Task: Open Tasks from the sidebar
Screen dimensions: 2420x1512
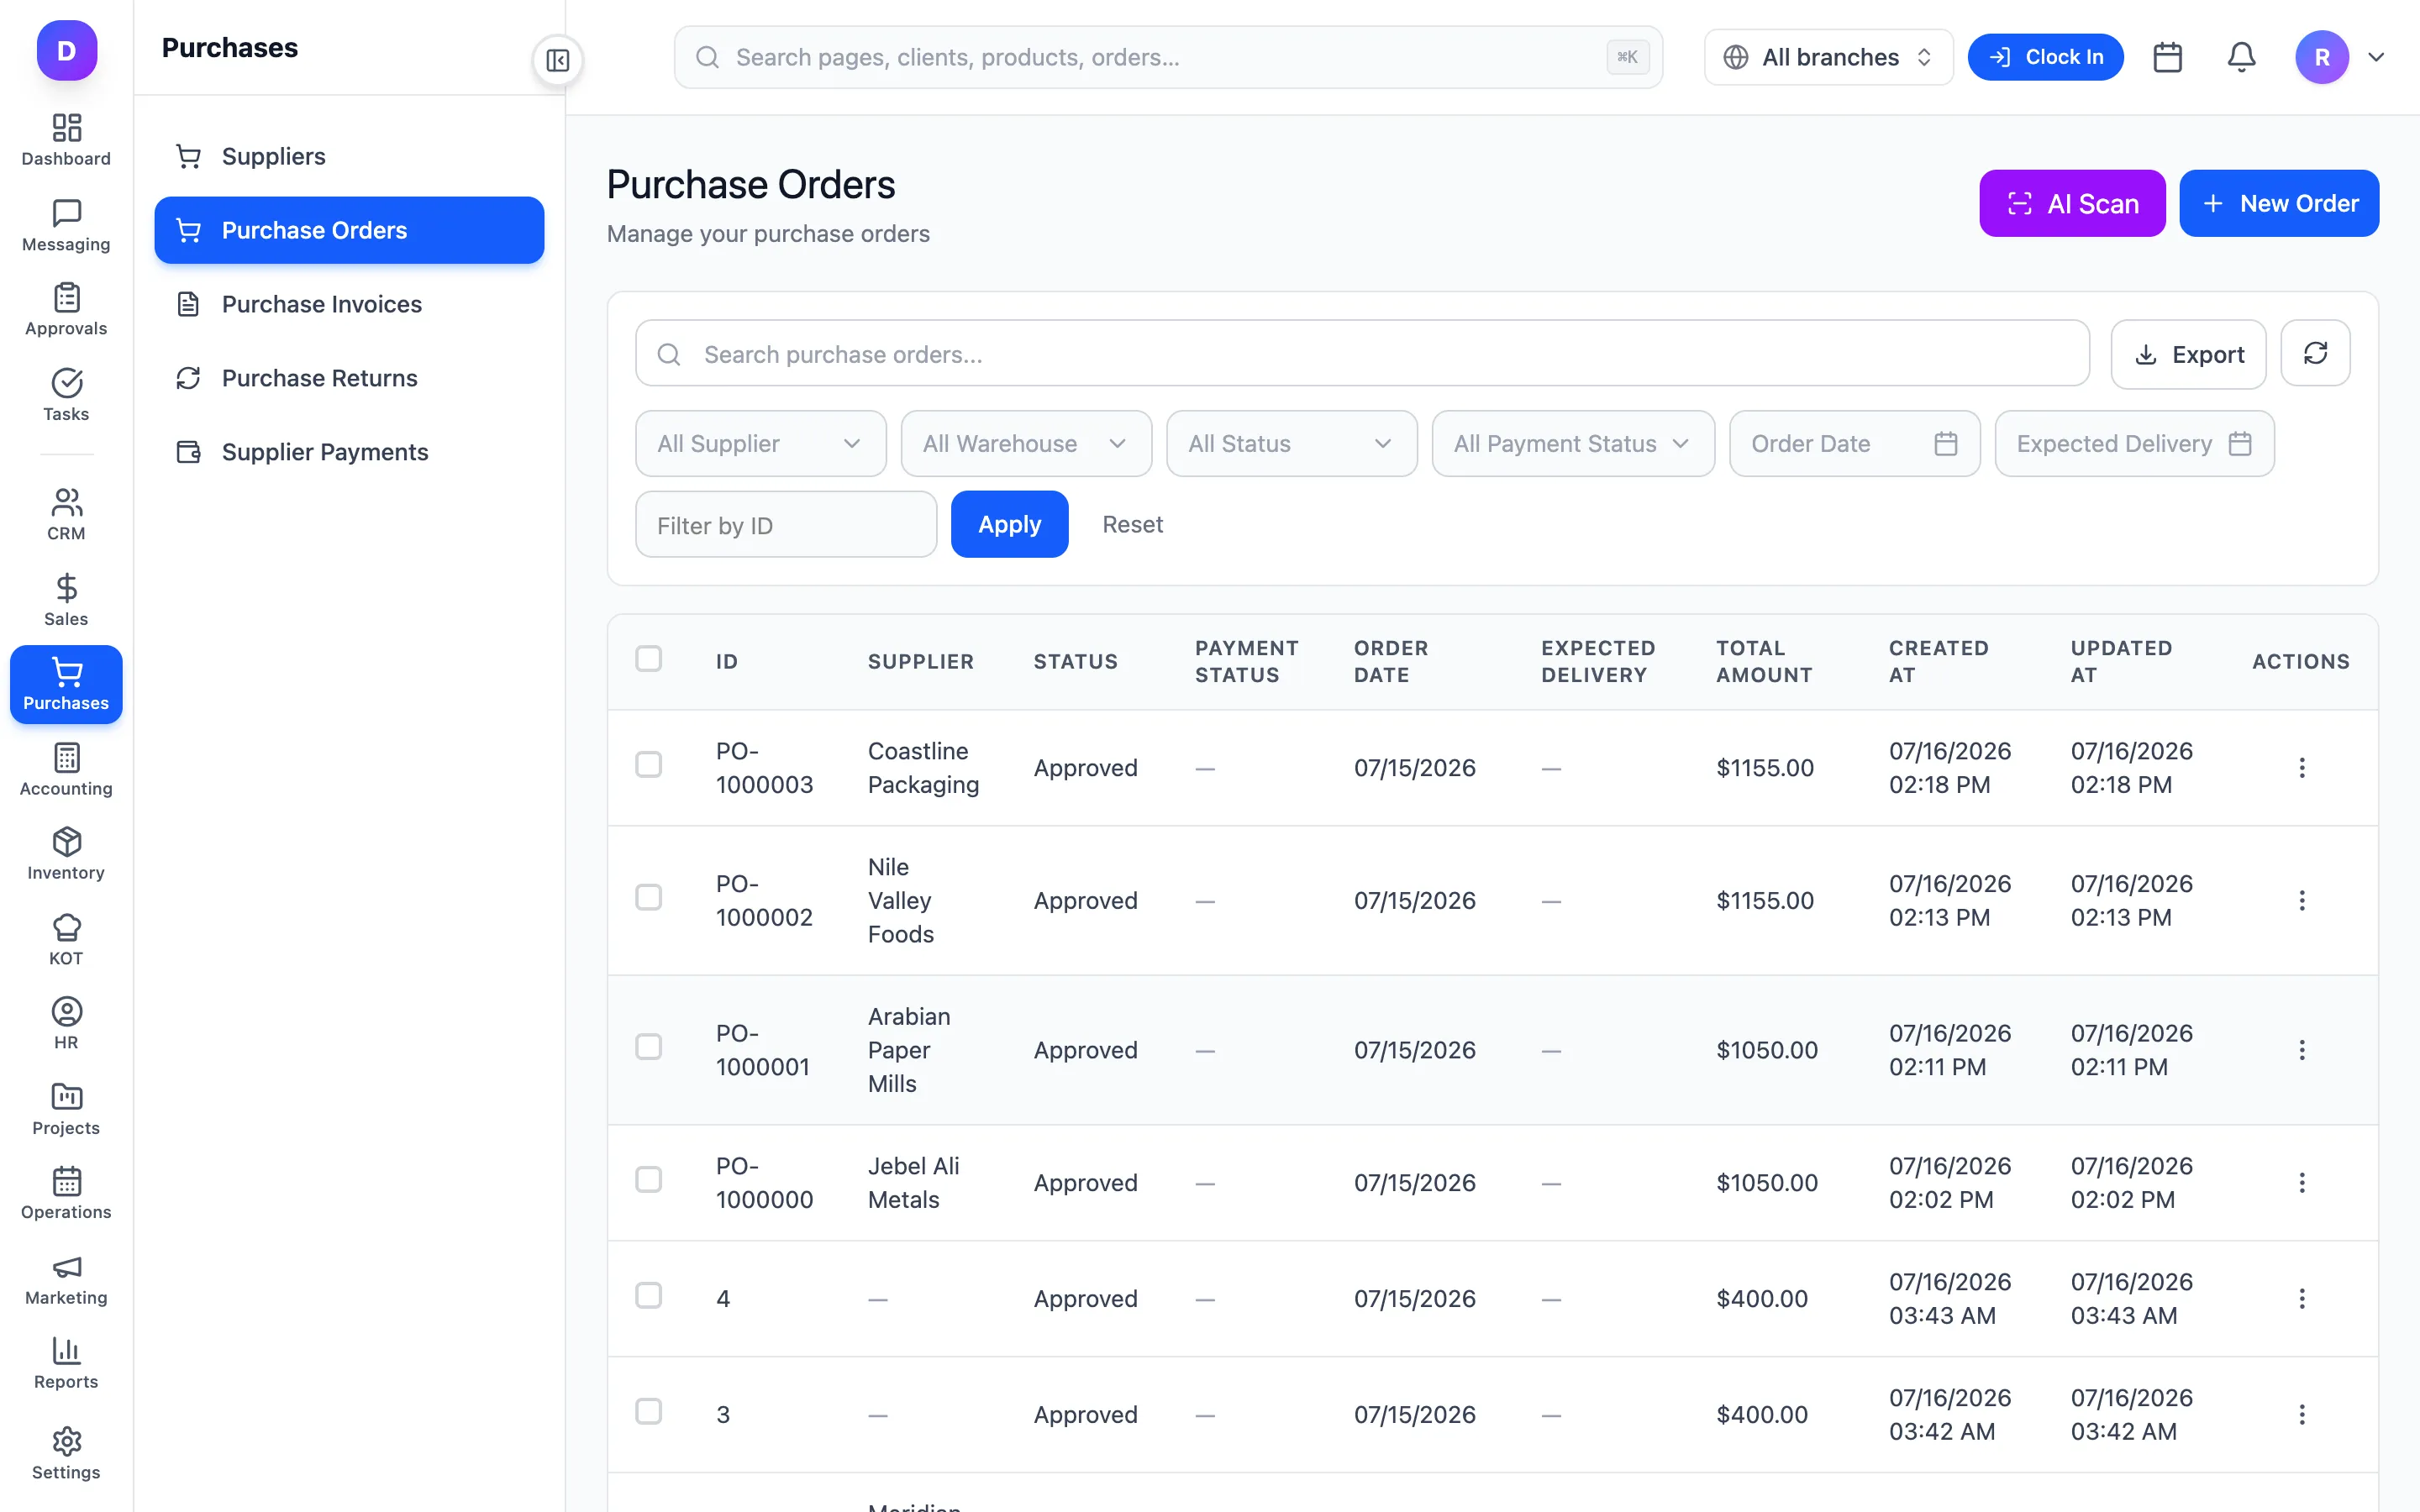Action: point(66,395)
